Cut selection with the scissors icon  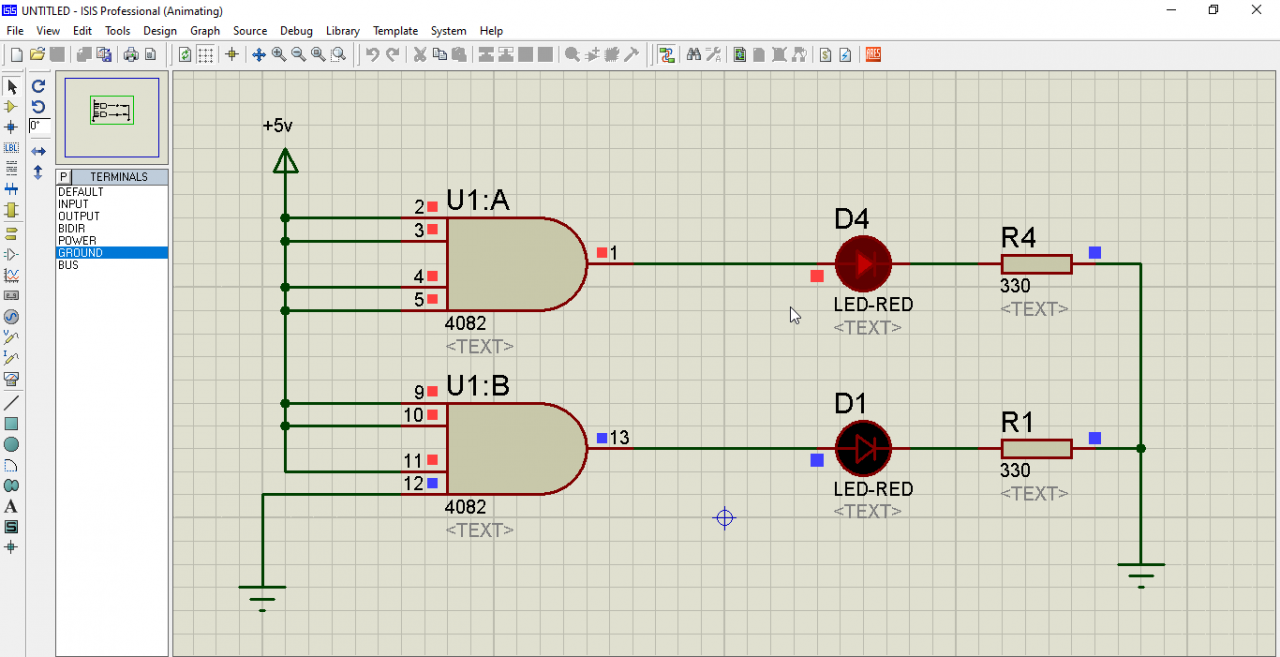click(x=420, y=54)
